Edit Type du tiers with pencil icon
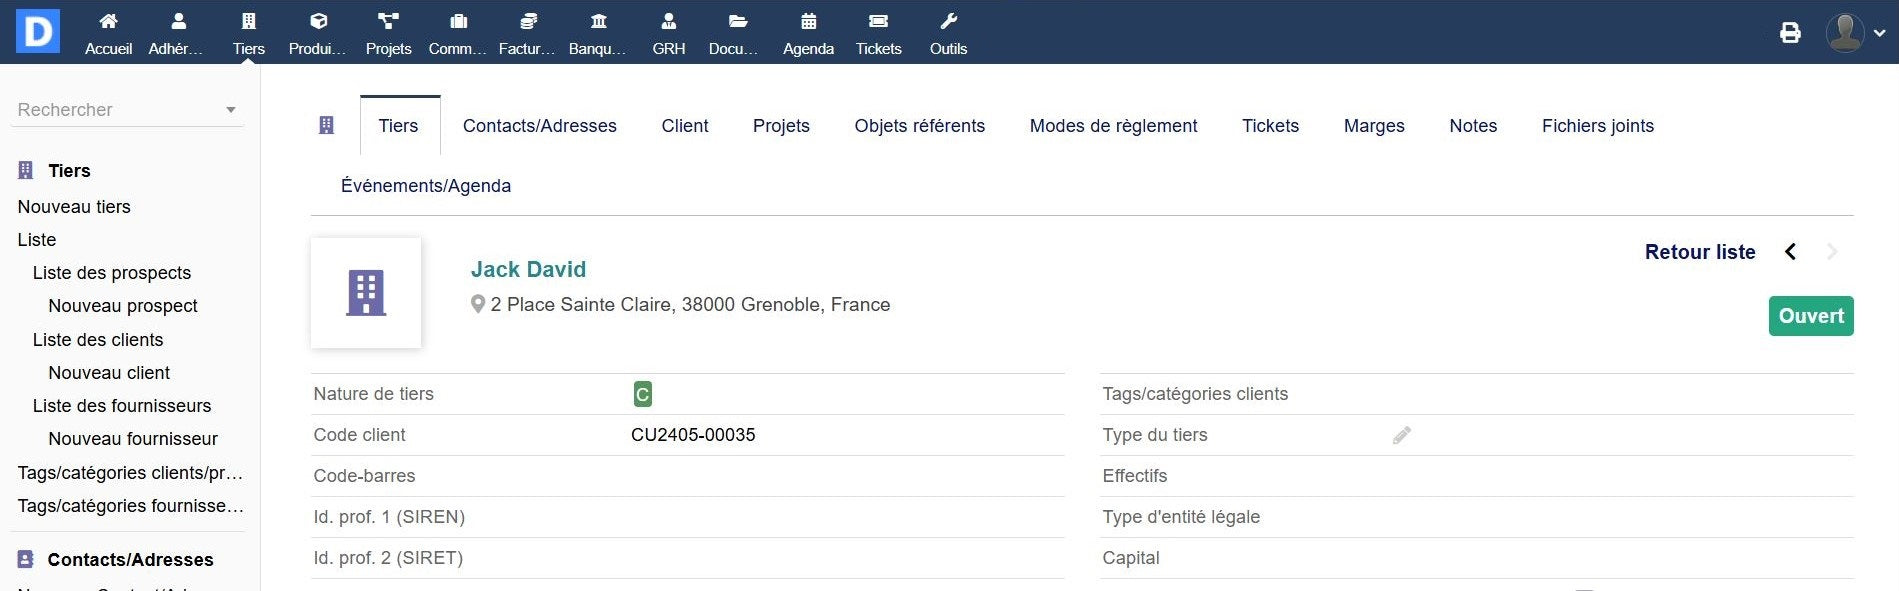 click(1402, 435)
